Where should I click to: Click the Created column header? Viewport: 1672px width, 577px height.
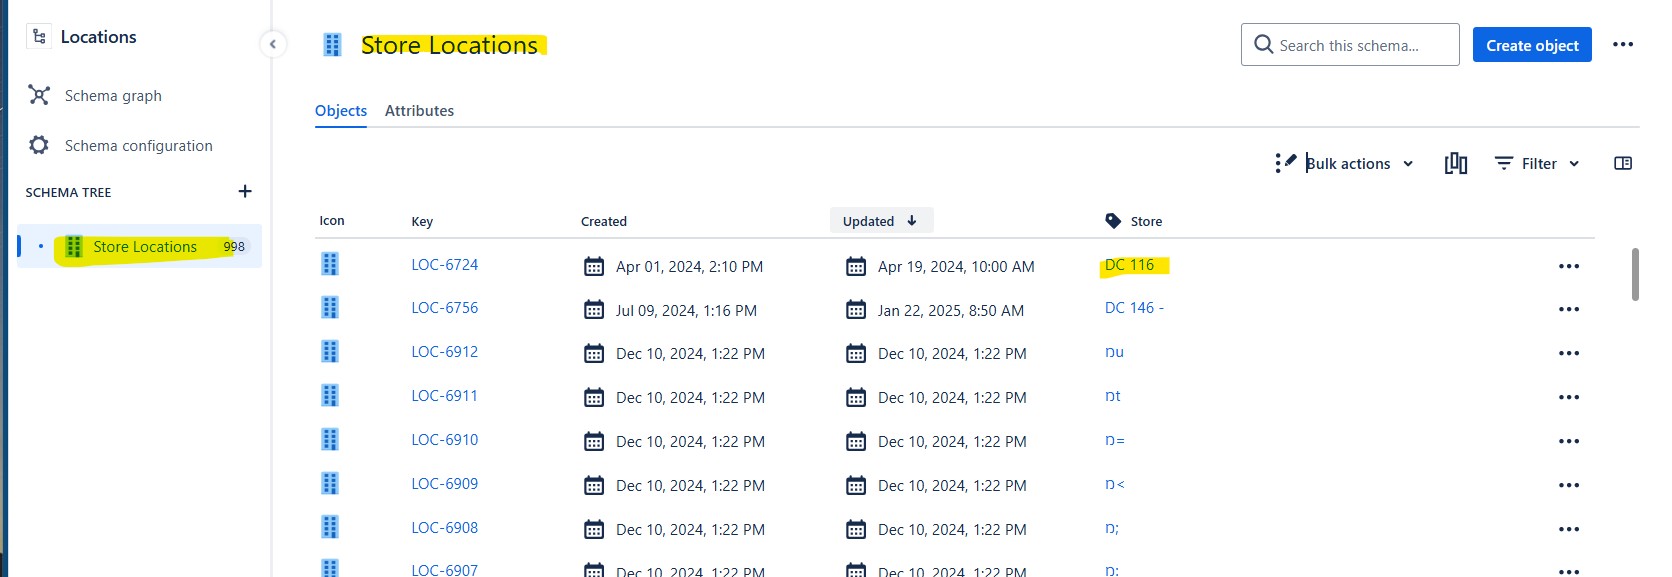pos(604,221)
